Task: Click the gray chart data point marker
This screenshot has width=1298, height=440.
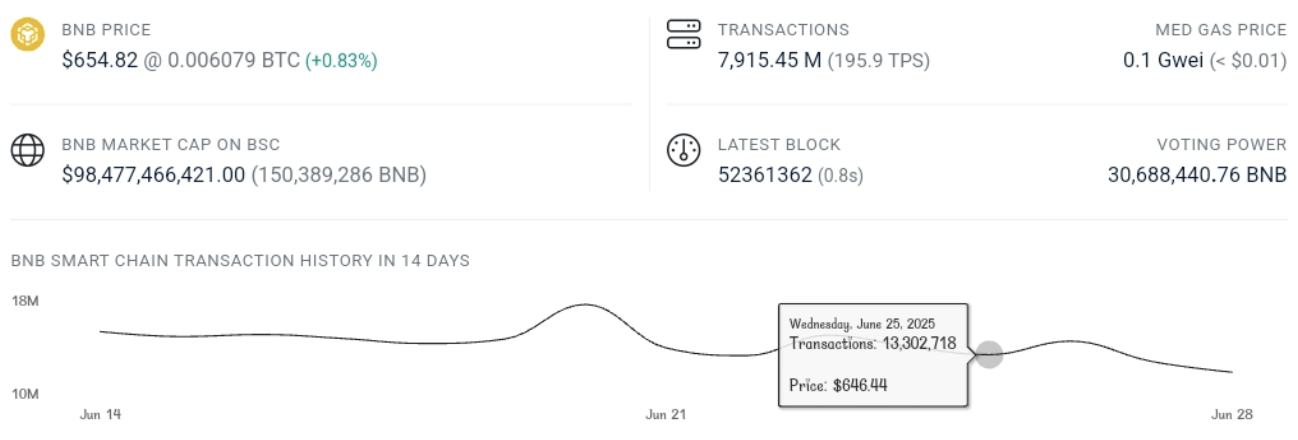Action: click(989, 354)
